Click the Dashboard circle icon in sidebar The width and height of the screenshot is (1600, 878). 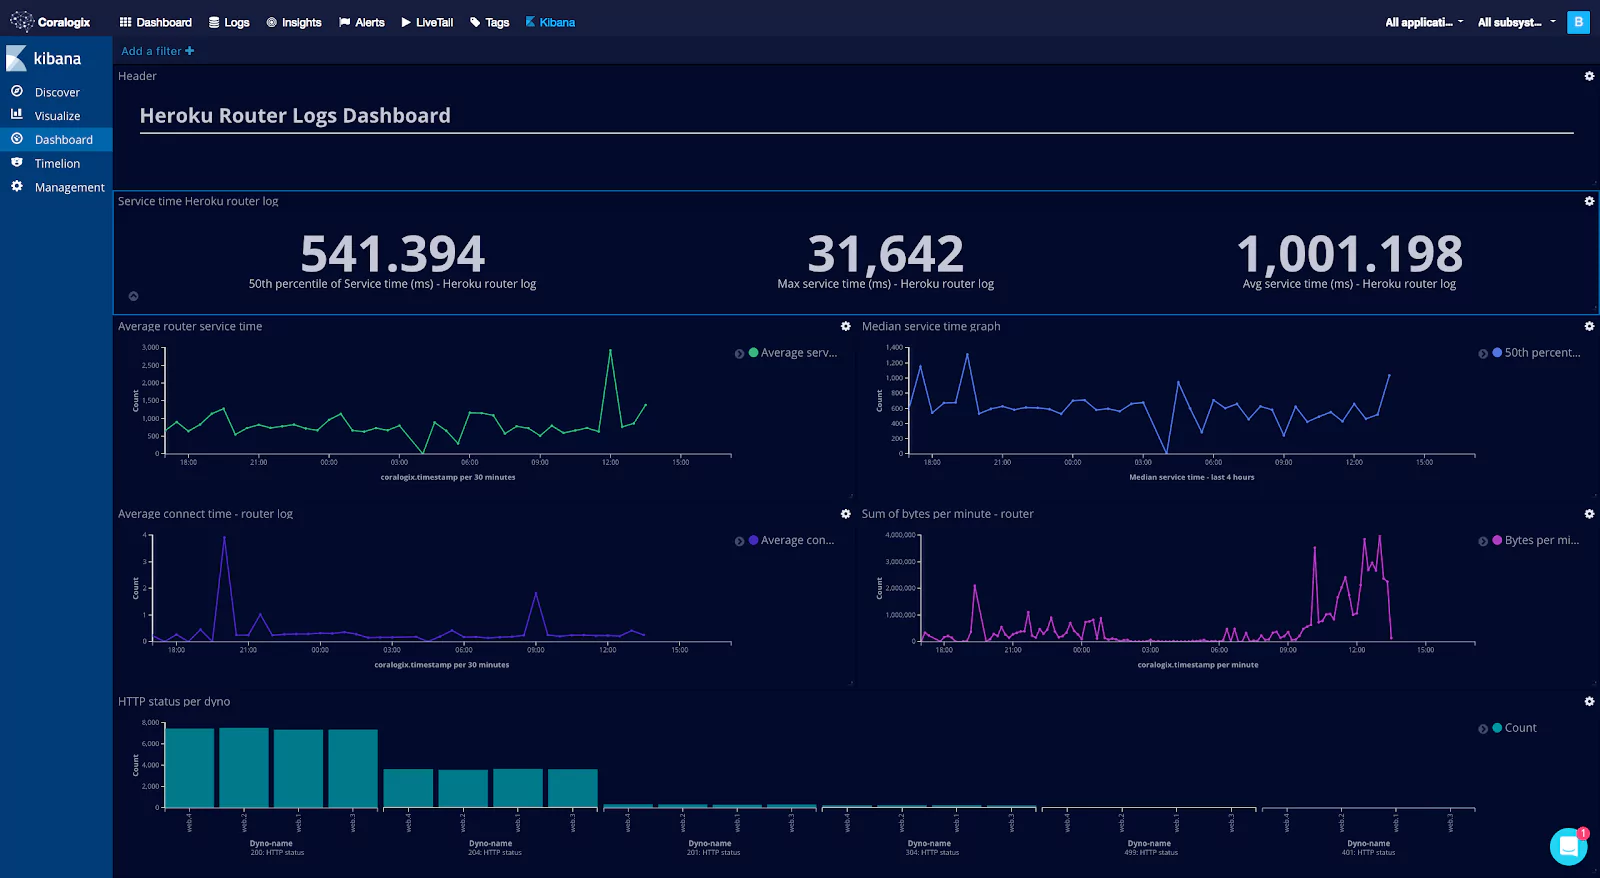(x=17, y=139)
